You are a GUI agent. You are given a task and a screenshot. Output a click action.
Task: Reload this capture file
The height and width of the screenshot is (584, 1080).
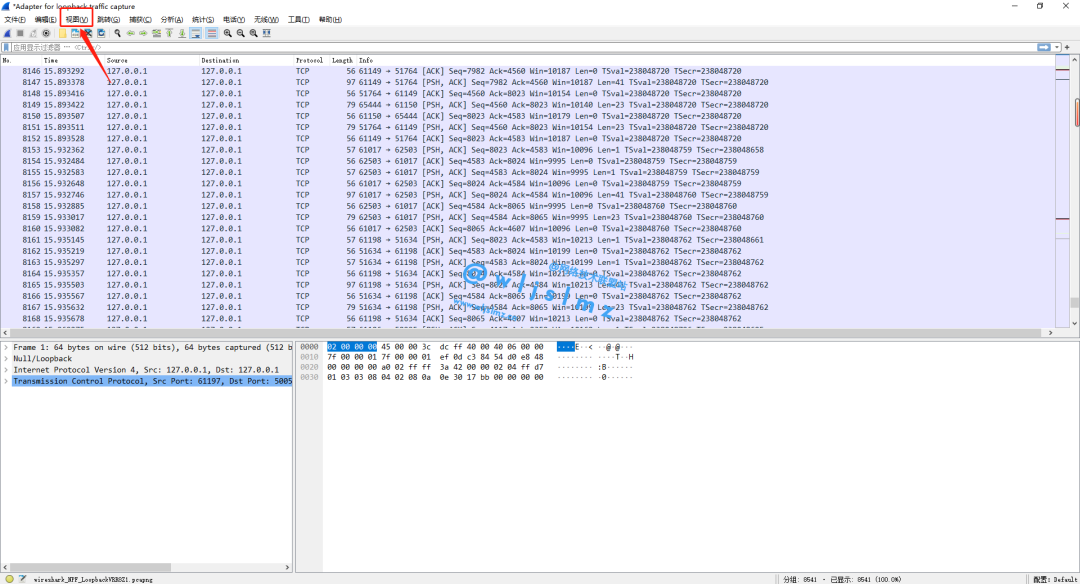(101, 33)
